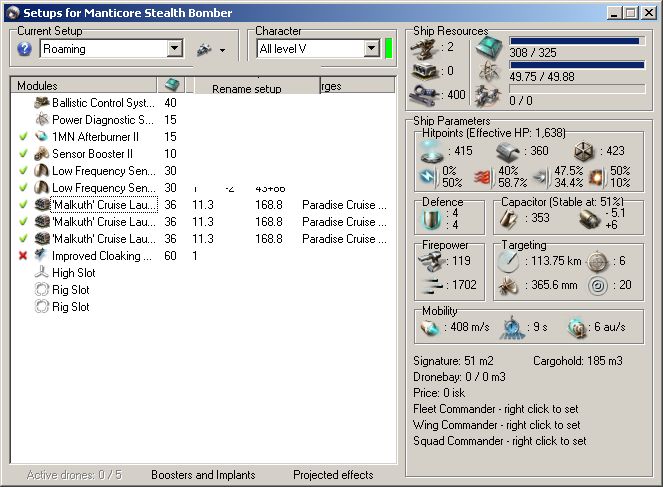Click the Power Diagnostic System row text
The height and width of the screenshot is (487, 663).
[103, 120]
